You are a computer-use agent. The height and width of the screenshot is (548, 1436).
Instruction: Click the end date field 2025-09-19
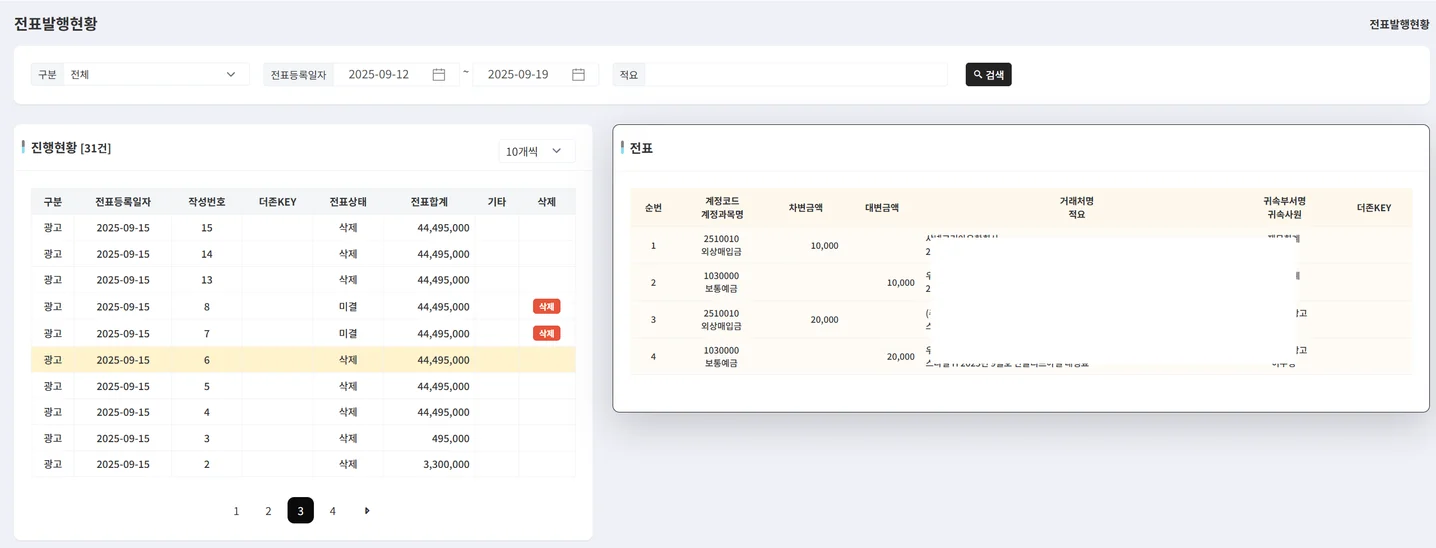click(518, 74)
